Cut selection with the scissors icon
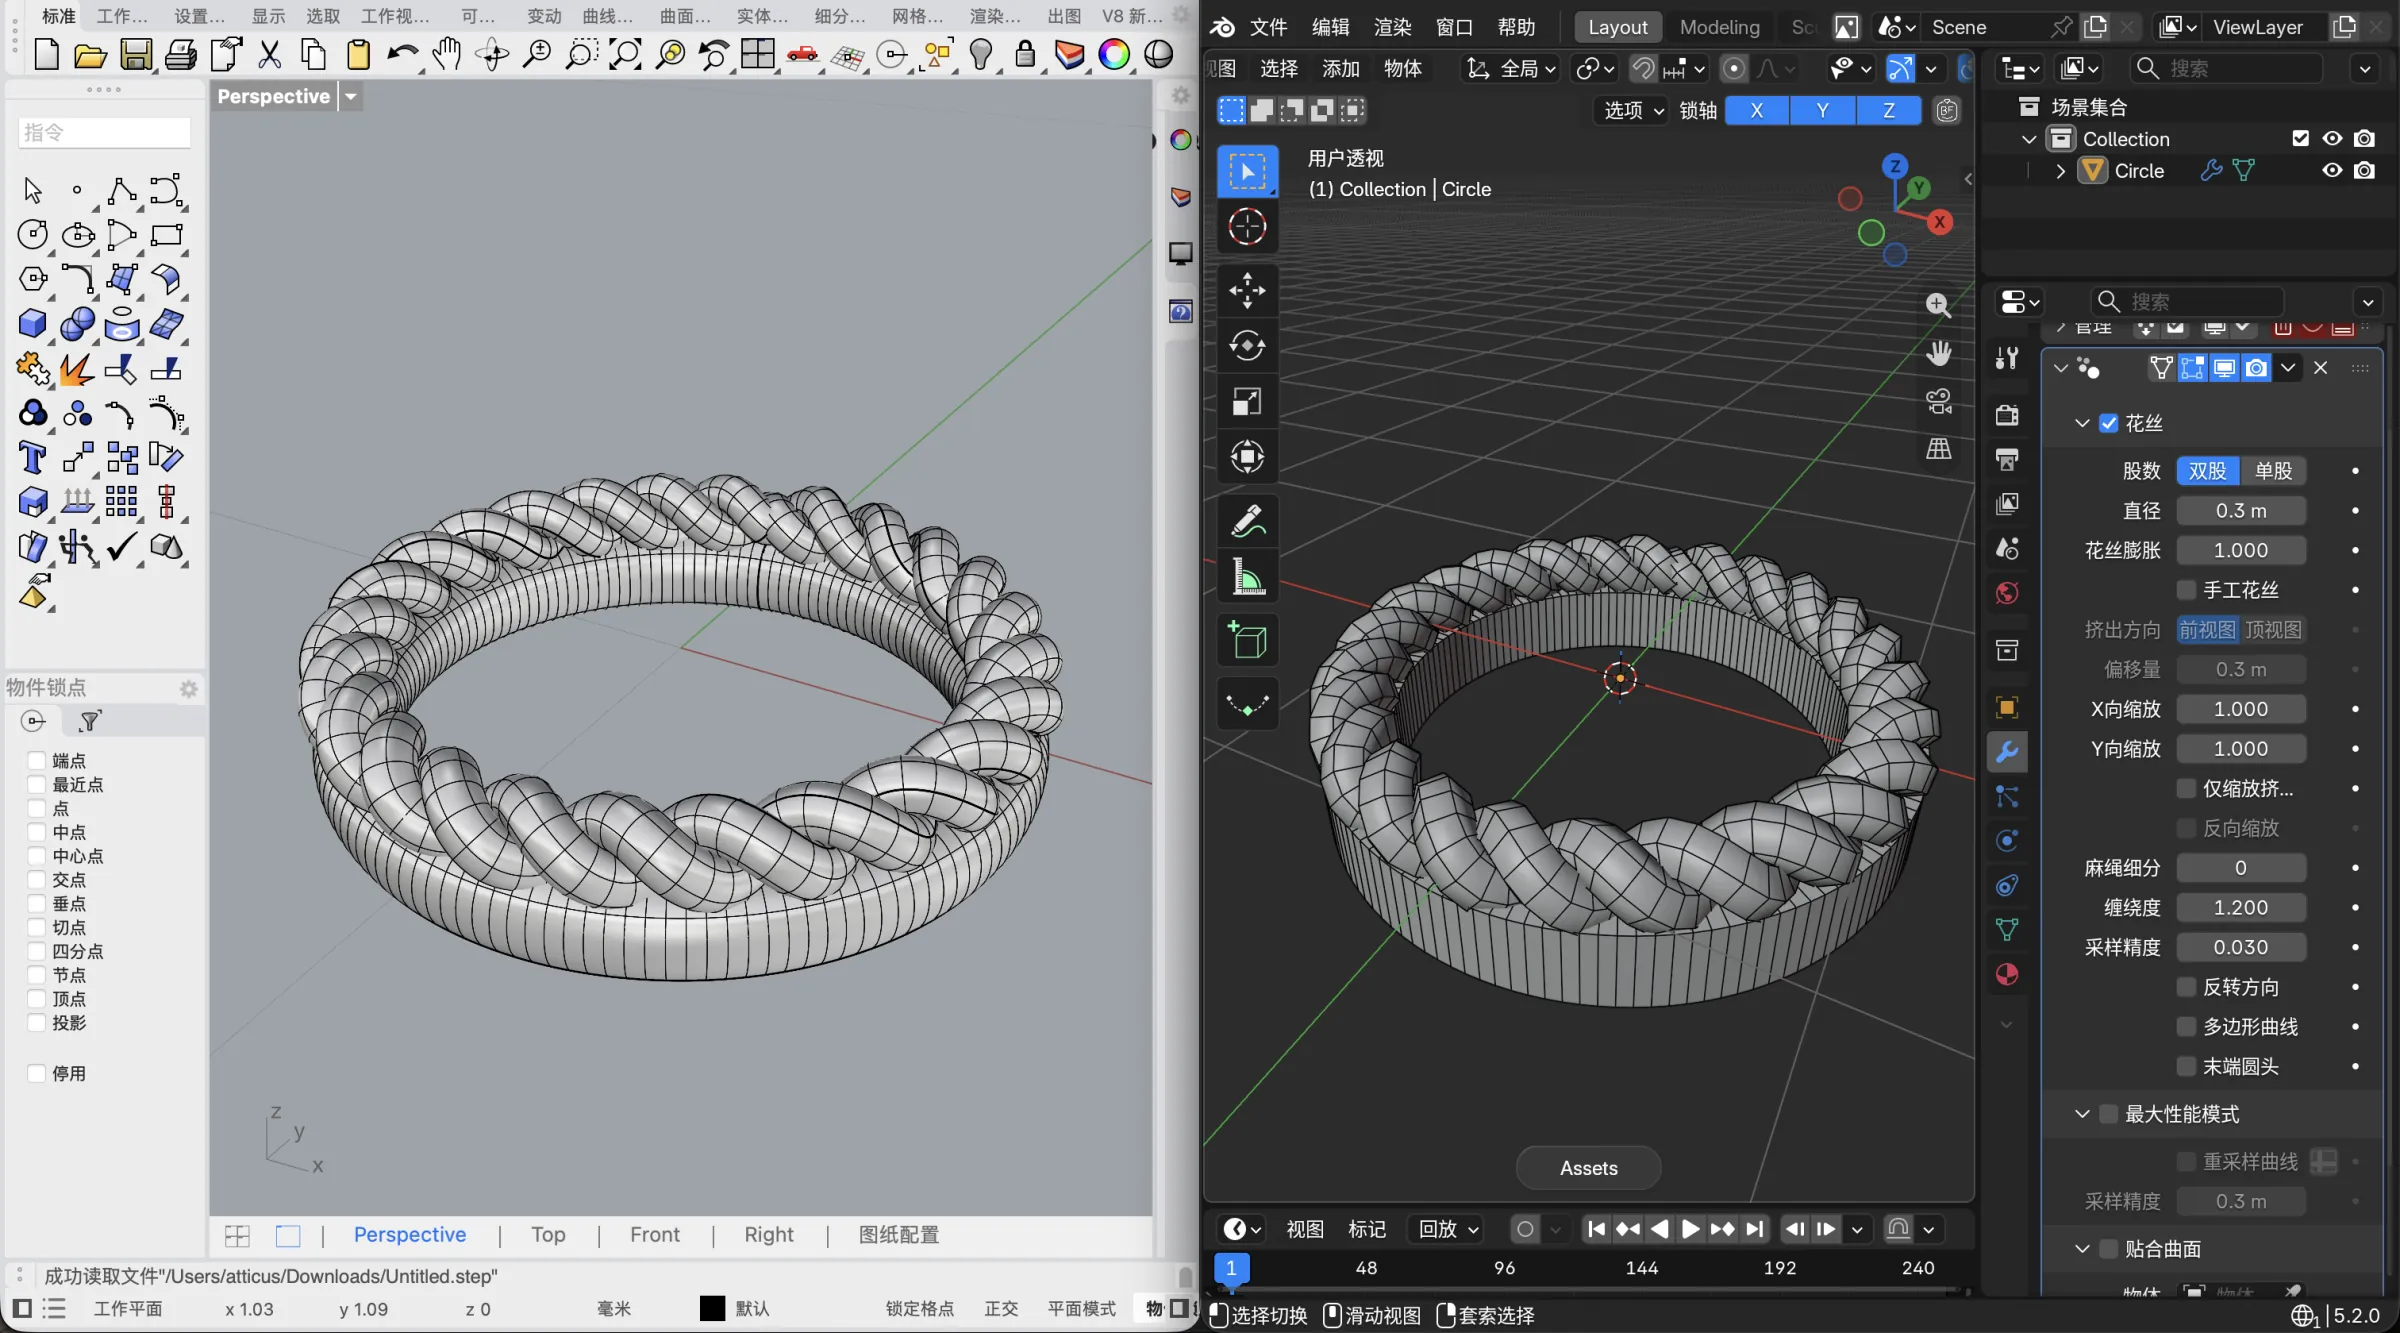Viewport: 2400px width, 1333px height. [269, 54]
